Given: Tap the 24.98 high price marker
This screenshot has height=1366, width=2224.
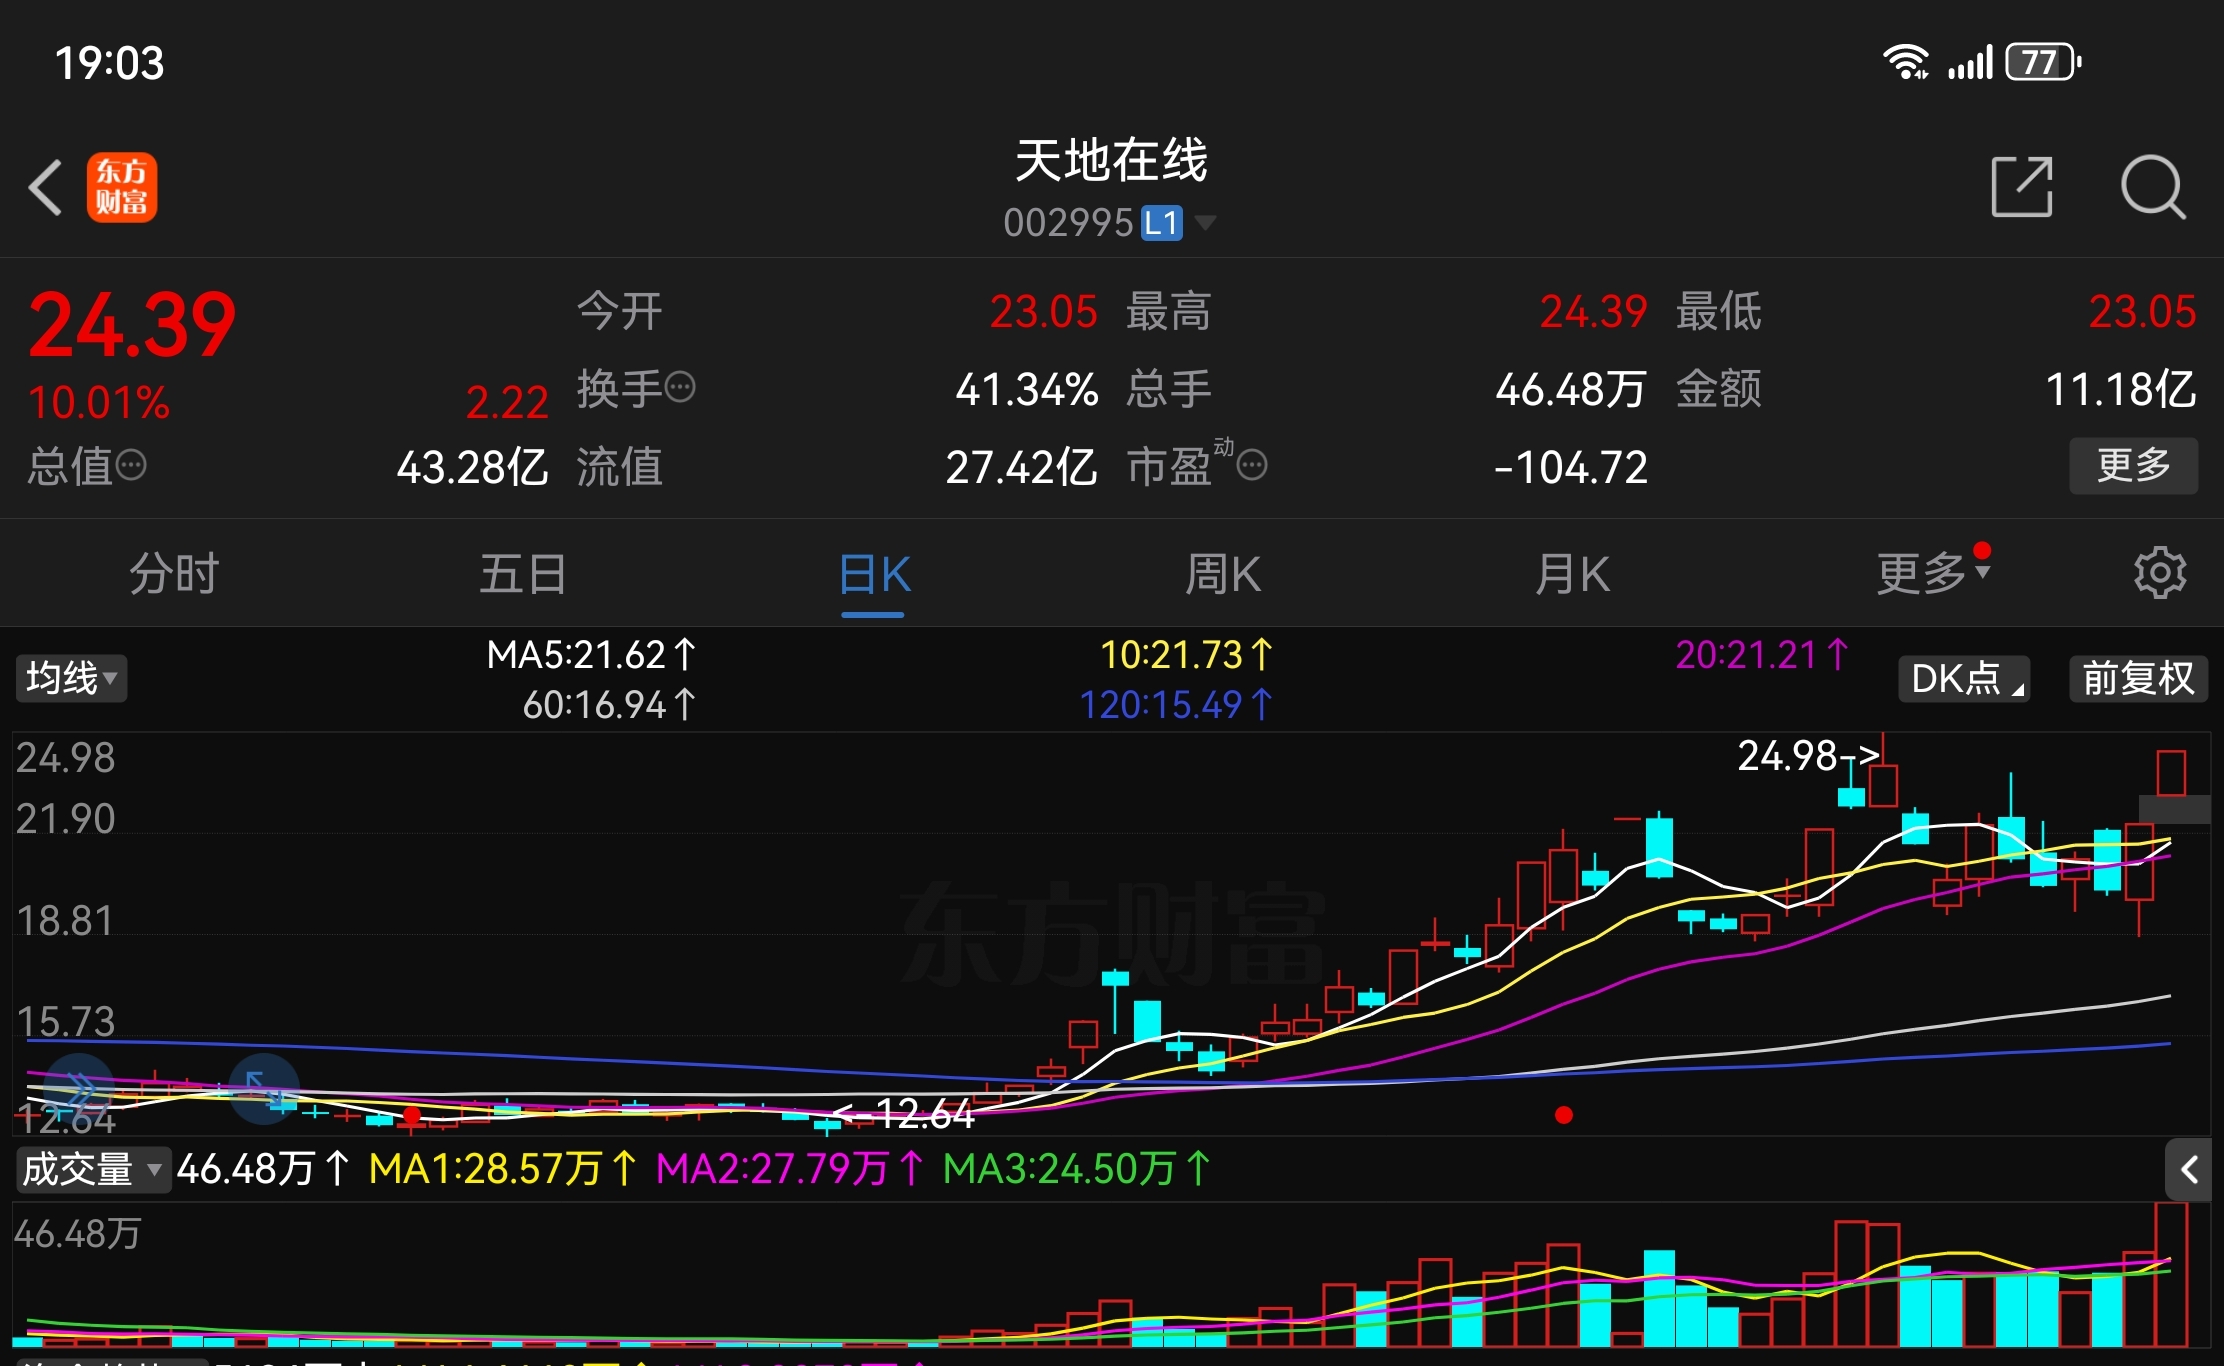Looking at the screenshot, I should (1809, 755).
